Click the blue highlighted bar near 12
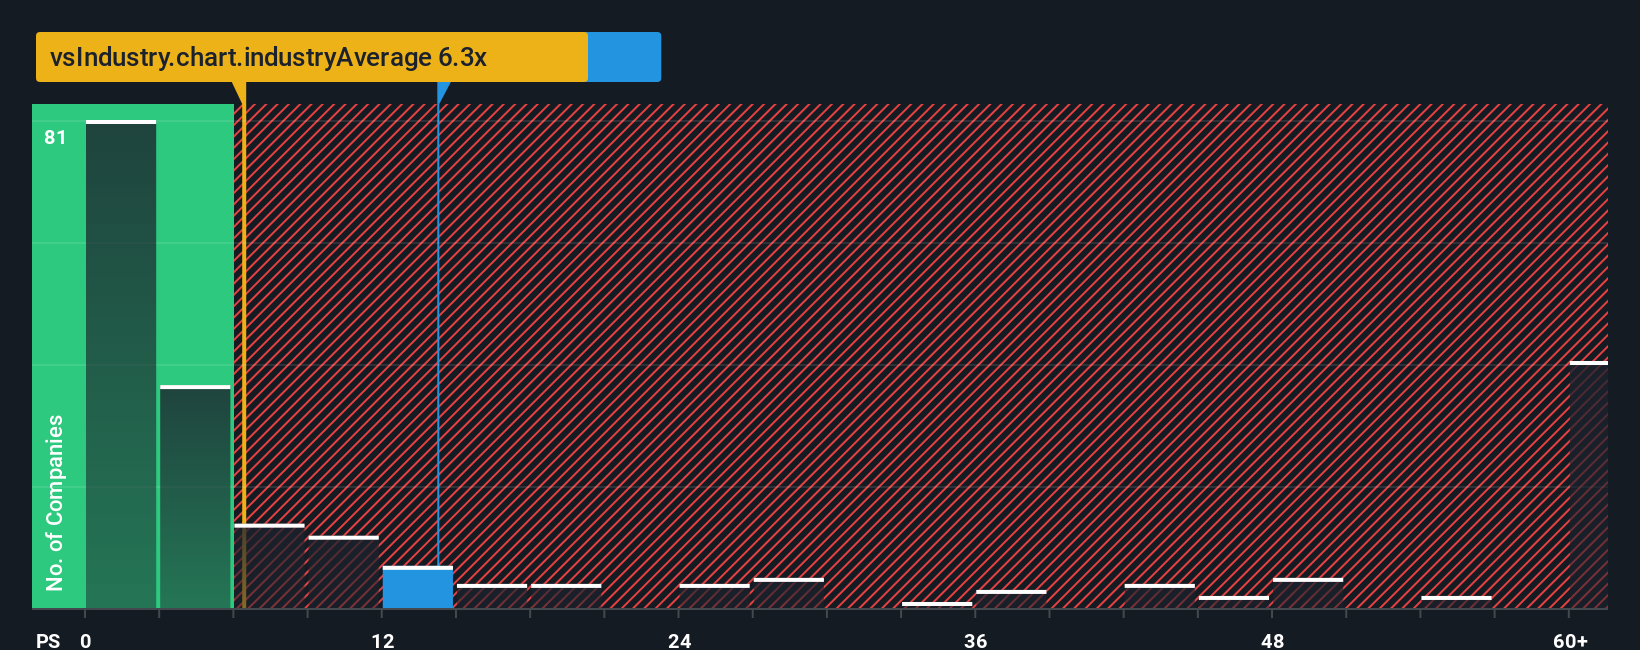Viewport: 1640px width, 650px height. click(x=418, y=588)
